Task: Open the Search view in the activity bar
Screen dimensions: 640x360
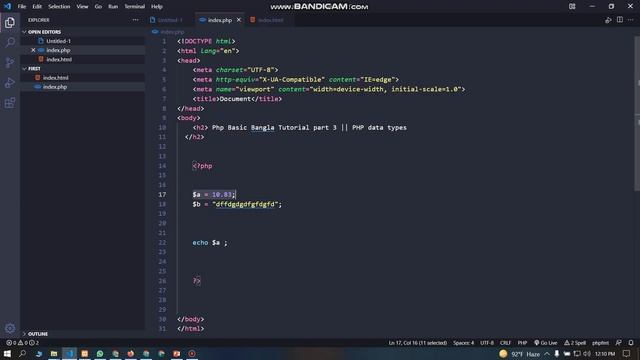Action: click(x=10, y=42)
